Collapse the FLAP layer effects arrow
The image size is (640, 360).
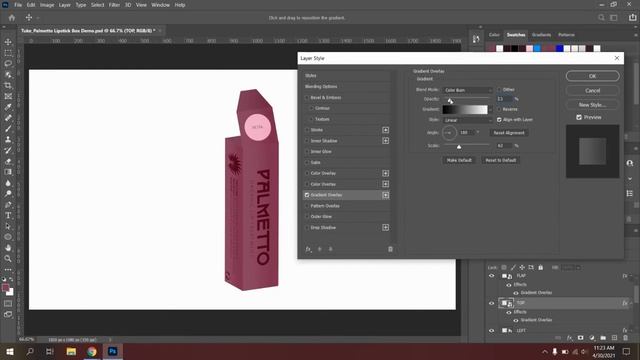point(631,276)
